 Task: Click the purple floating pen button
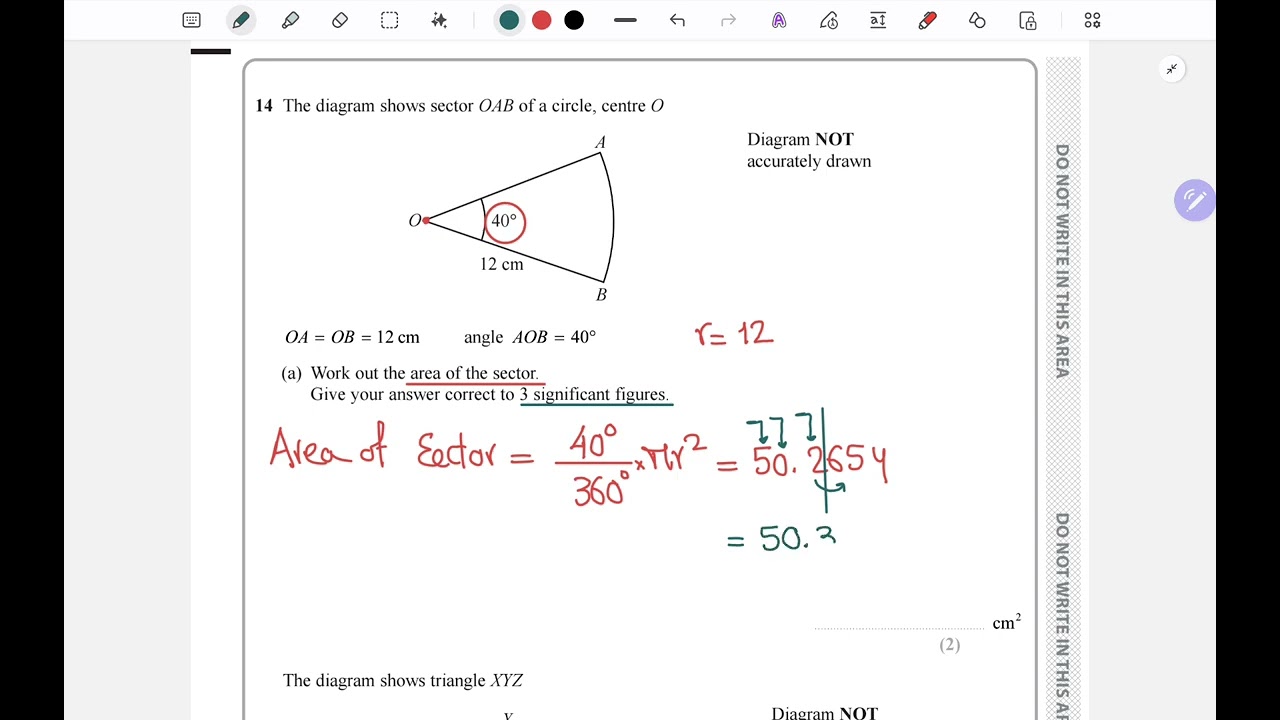click(x=1195, y=201)
